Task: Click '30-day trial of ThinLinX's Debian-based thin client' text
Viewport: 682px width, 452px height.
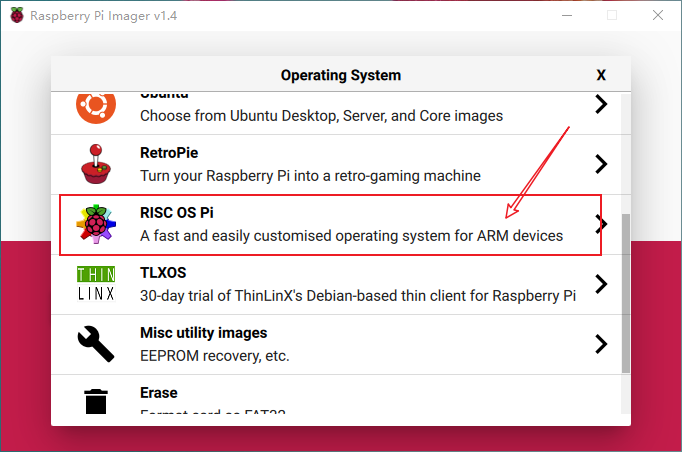Action: click(x=358, y=296)
